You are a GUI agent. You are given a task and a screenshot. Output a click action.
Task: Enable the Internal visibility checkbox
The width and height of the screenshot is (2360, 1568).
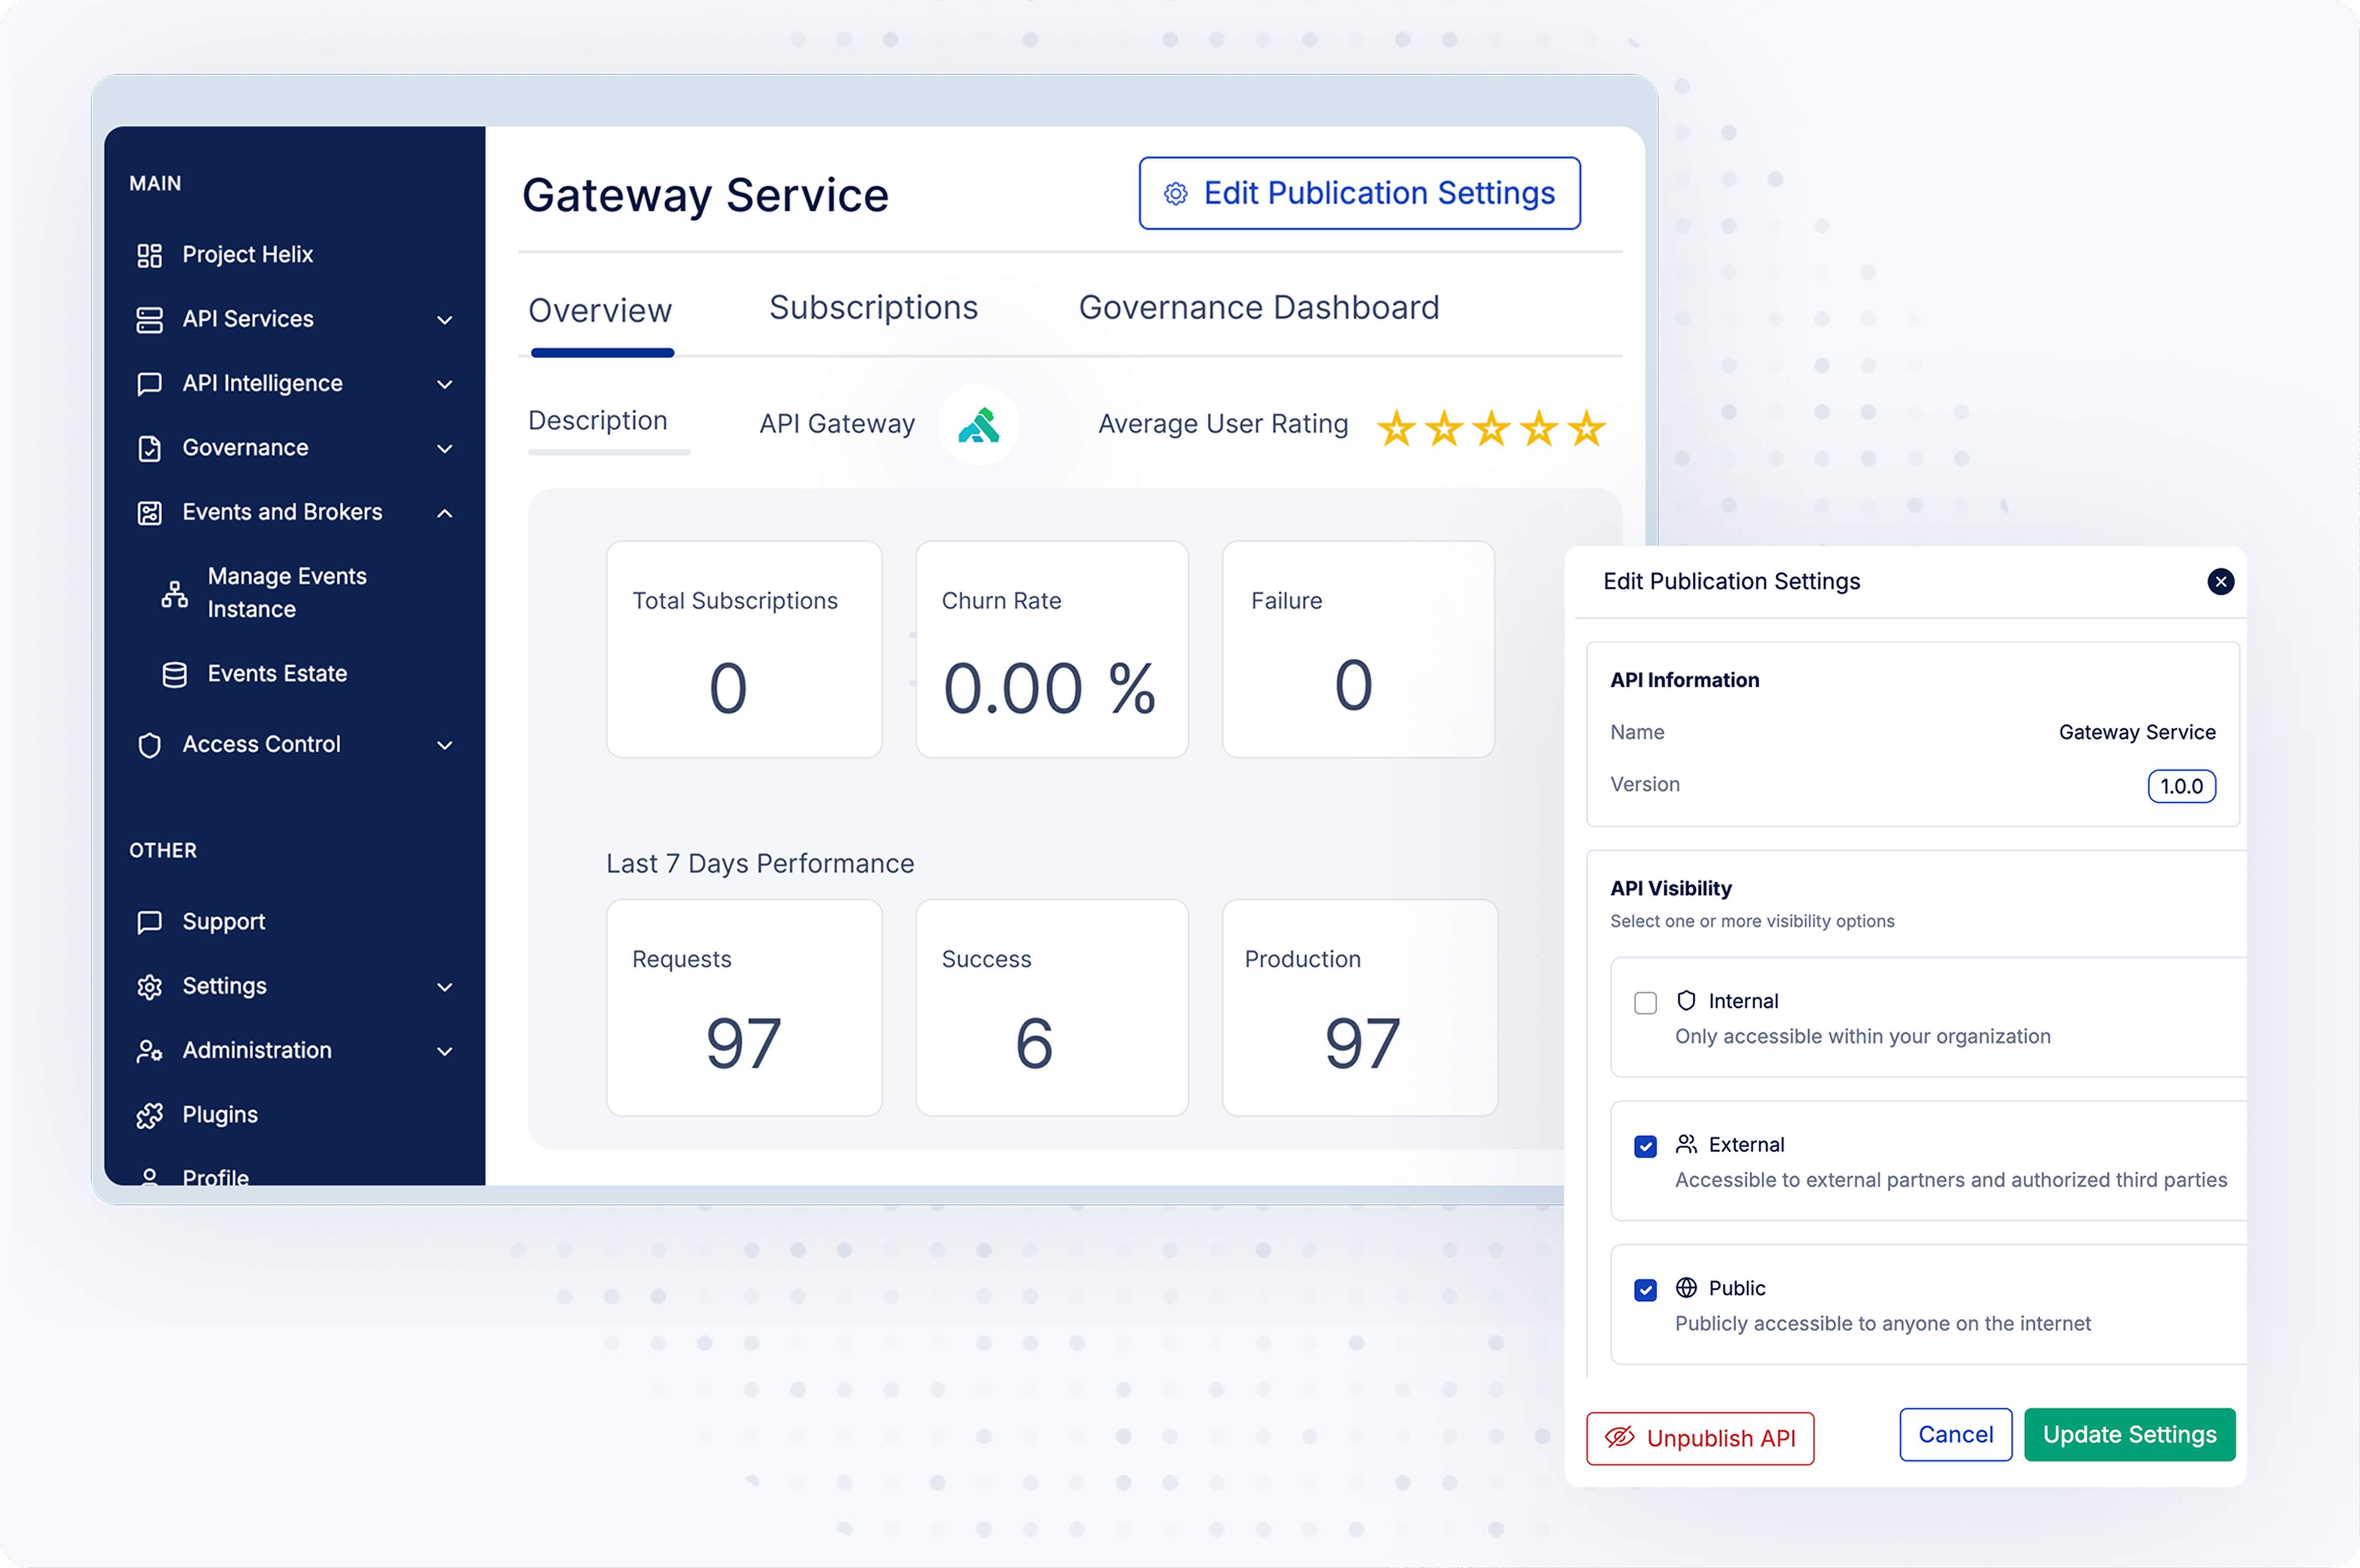[1645, 1003]
